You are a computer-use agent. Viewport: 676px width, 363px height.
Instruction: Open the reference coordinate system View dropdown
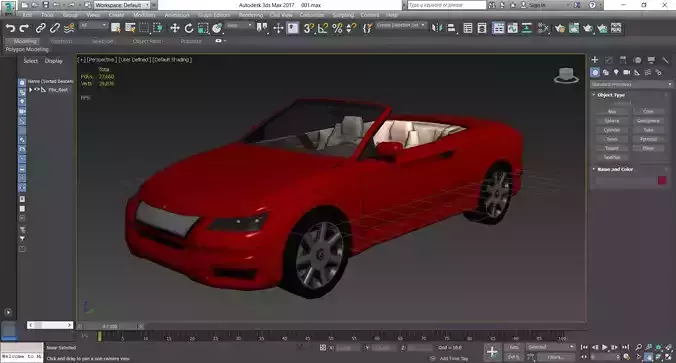[239, 26]
